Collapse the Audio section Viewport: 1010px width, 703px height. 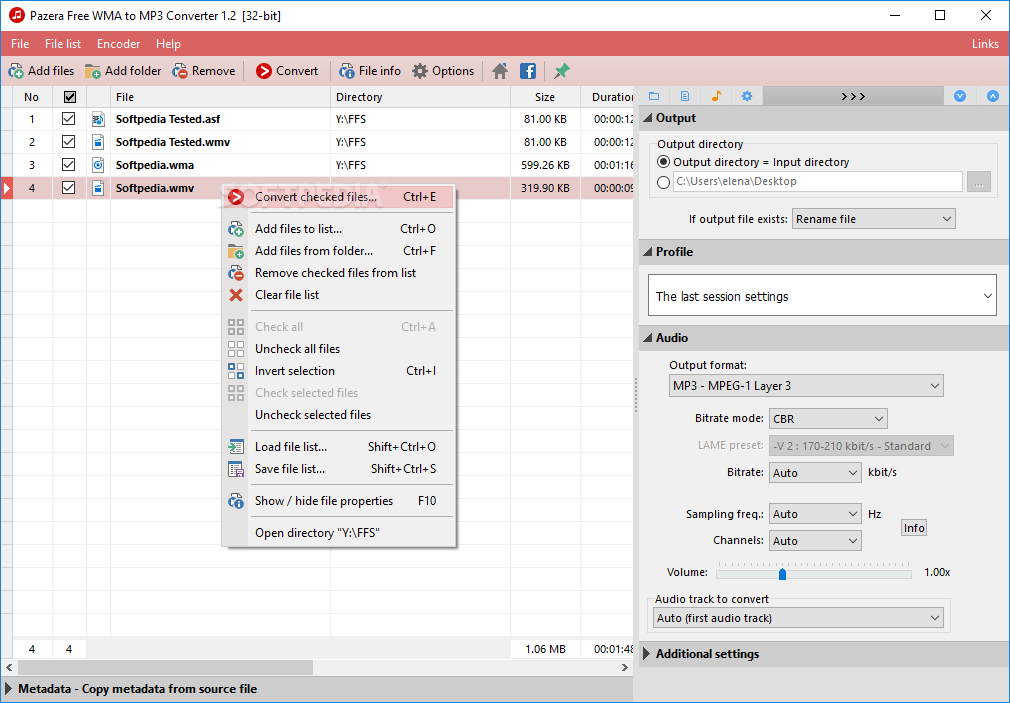pyautogui.click(x=647, y=338)
